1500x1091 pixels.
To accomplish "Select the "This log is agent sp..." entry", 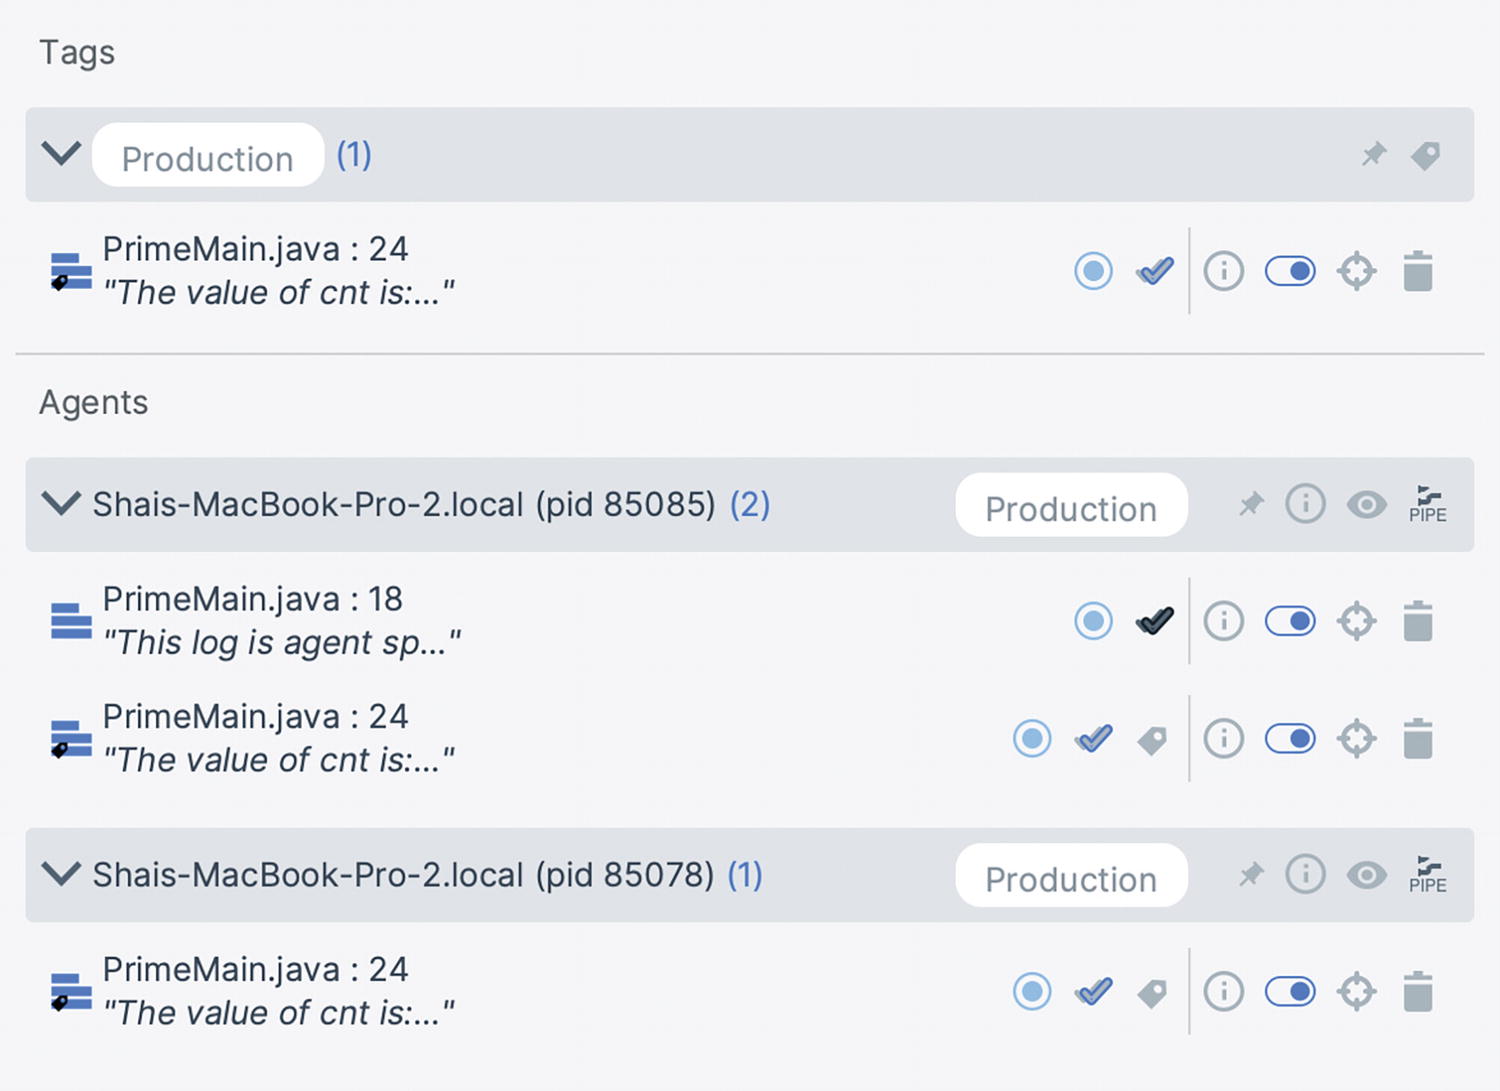I will [281, 642].
